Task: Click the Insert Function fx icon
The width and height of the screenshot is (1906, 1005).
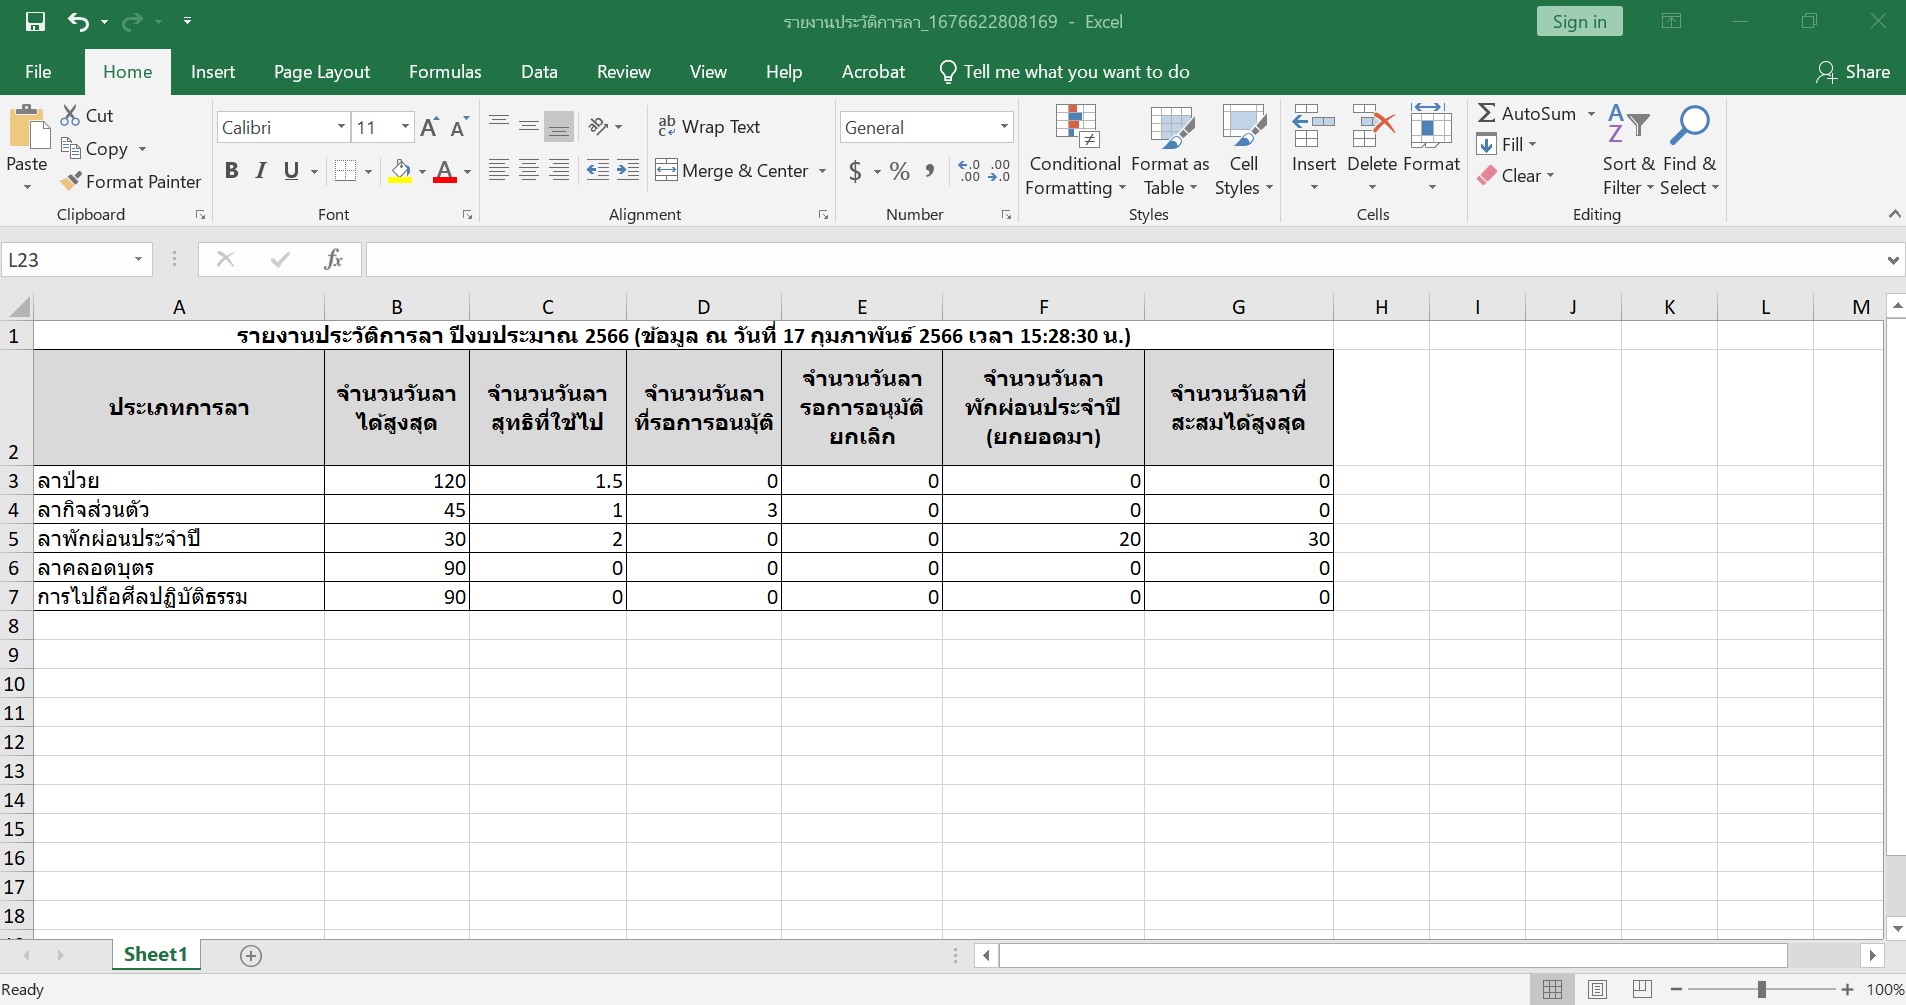Action: coord(333,260)
